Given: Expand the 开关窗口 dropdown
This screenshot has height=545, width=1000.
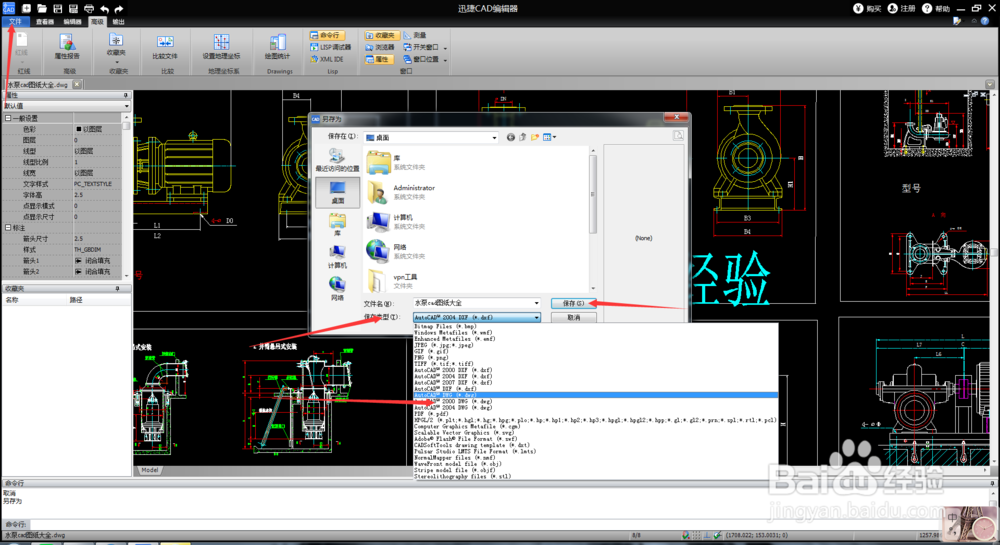Looking at the screenshot, I should pos(445,48).
